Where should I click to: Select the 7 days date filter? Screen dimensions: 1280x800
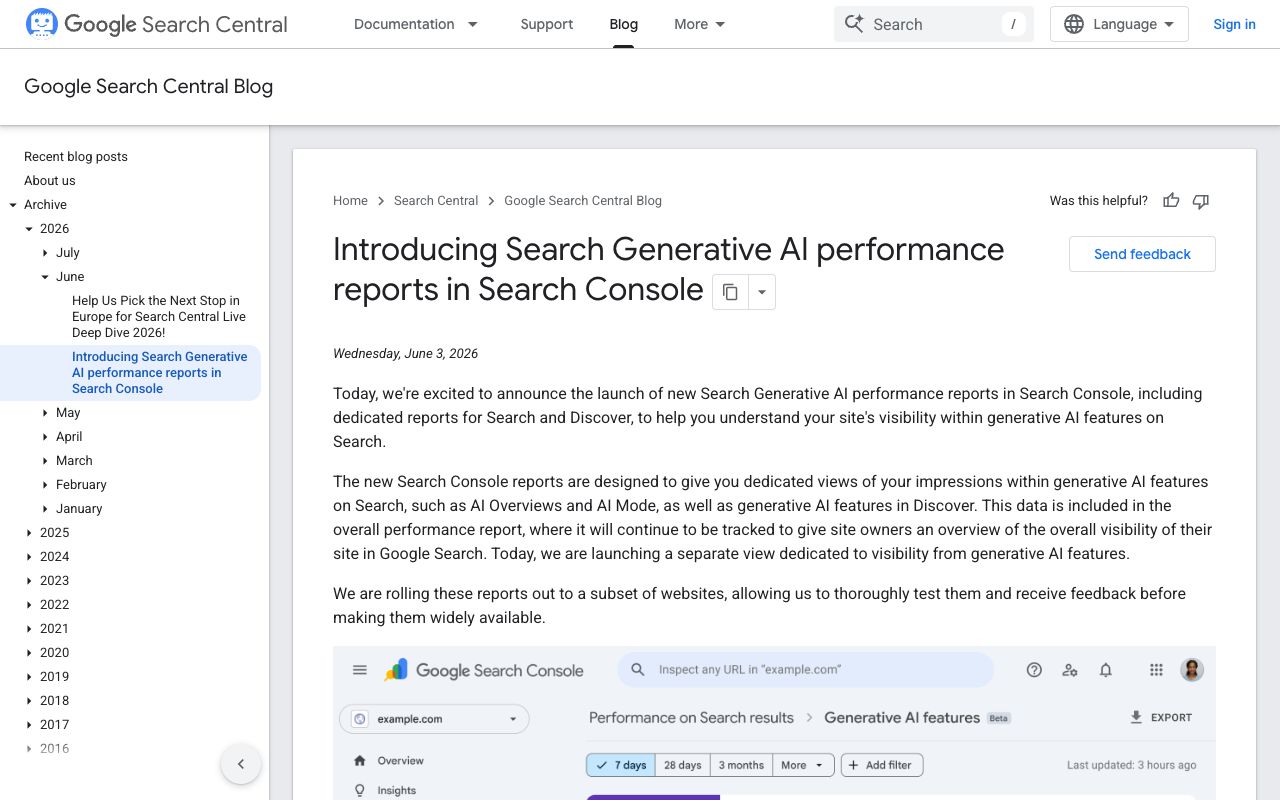620,765
